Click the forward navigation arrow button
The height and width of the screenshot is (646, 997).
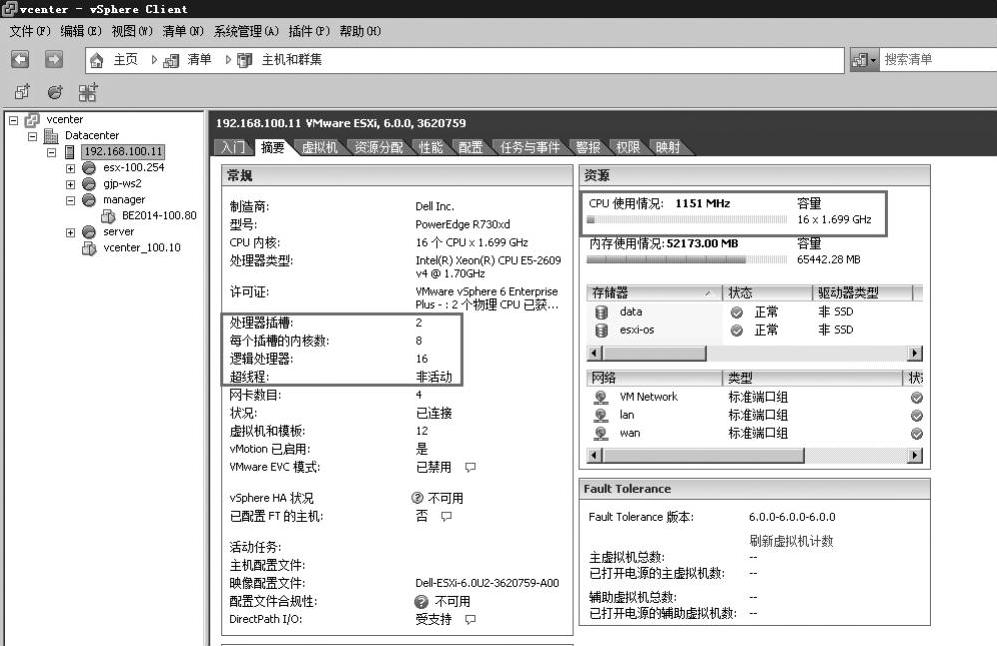pos(54,60)
